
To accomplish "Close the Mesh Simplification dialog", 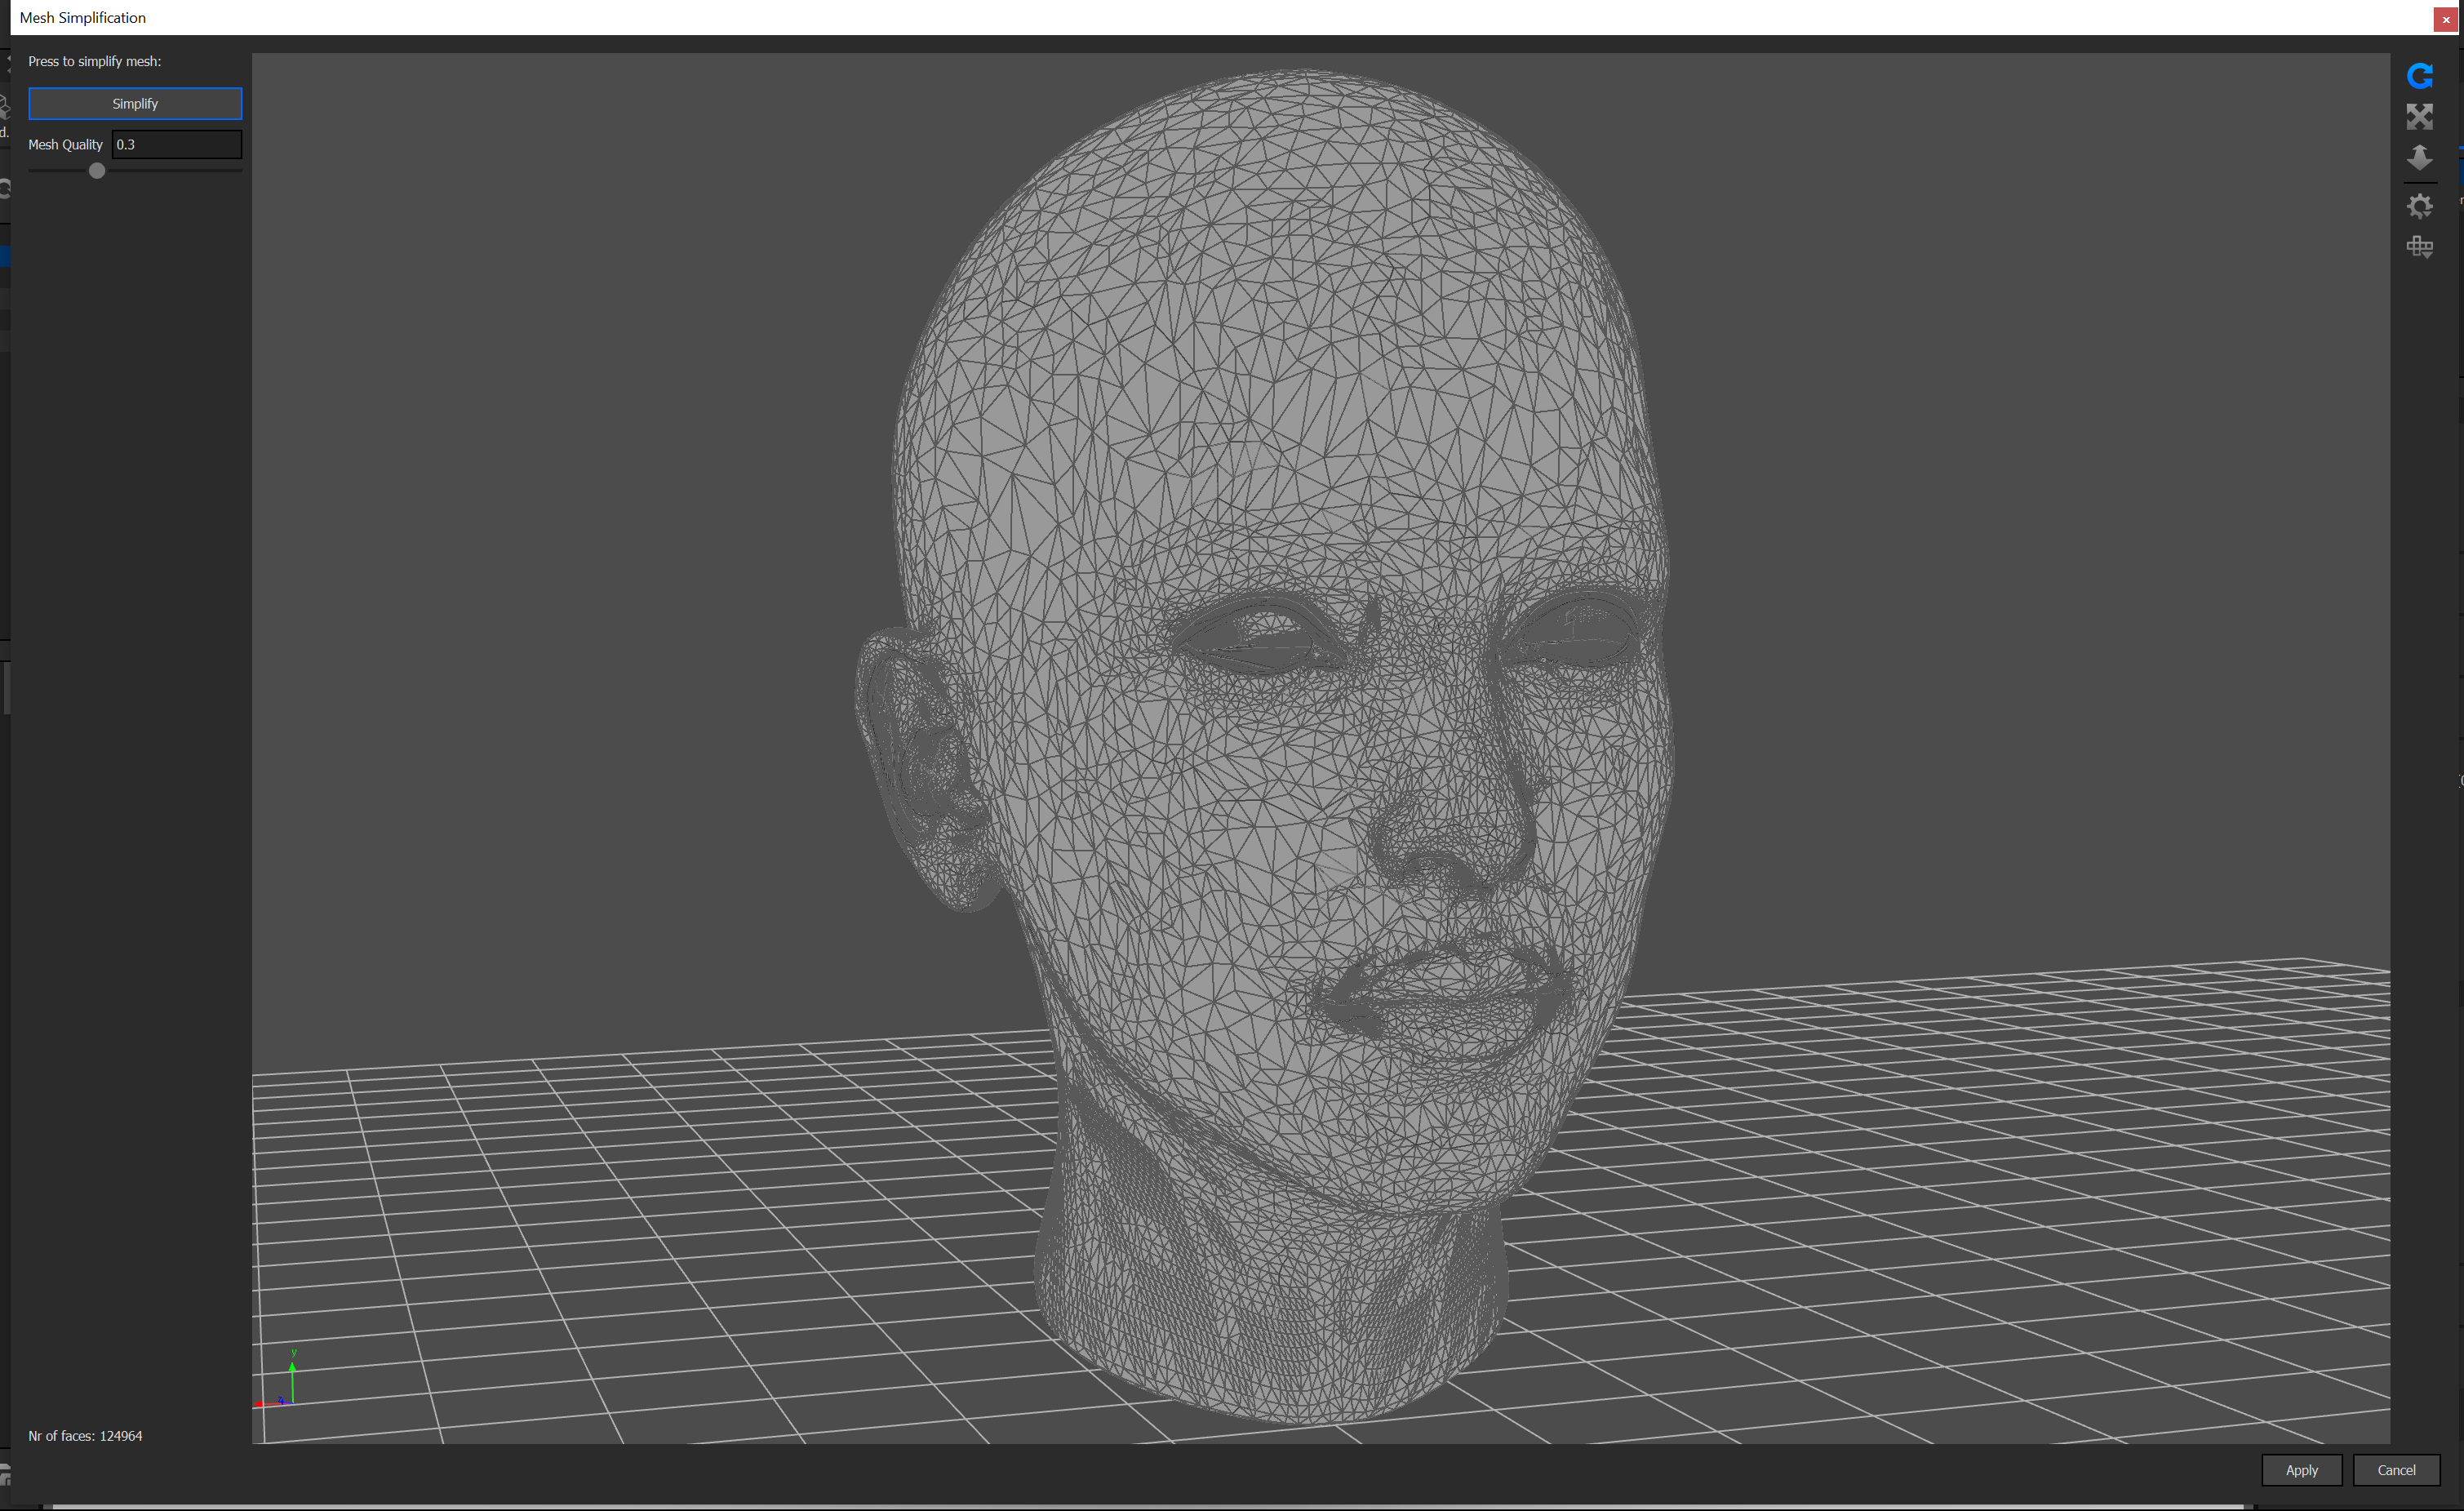I will [2446, 19].
